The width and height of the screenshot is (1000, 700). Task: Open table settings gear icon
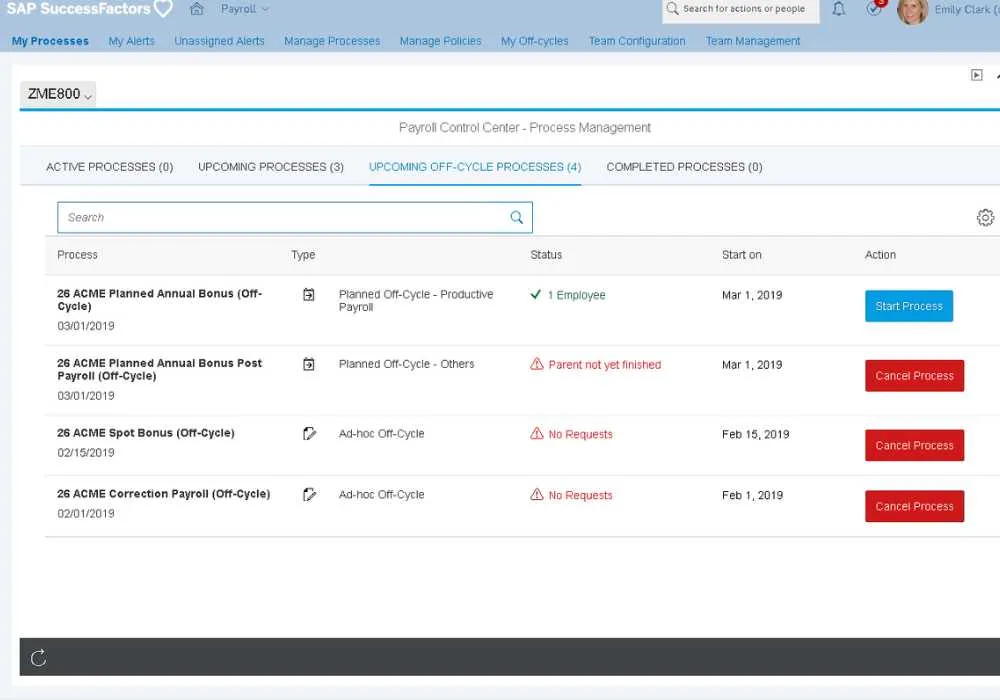tap(985, 217)
